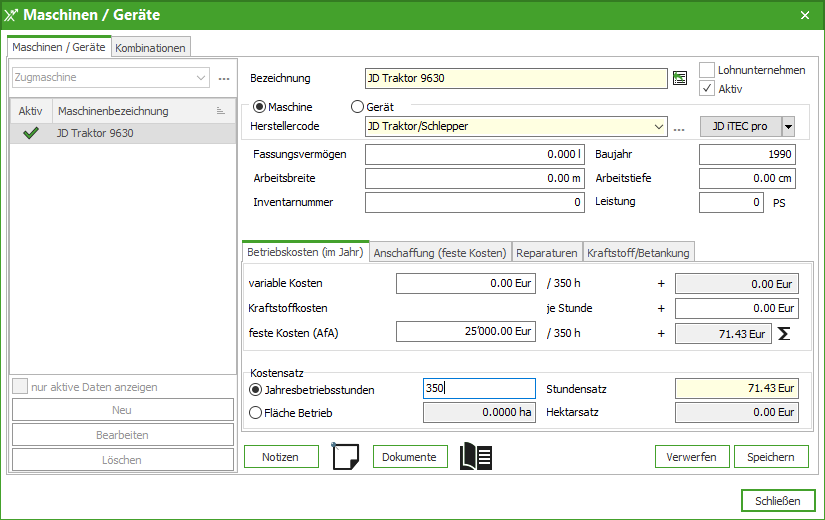Click the Baujahr input field
Image resolution: width=825 pixels, height=520 pixels.
pos(747,154)
